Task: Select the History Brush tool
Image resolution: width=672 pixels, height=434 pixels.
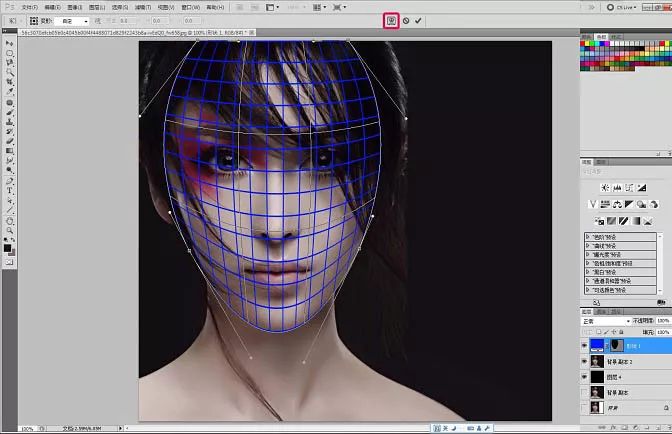Action: click(x=9, y=132)
